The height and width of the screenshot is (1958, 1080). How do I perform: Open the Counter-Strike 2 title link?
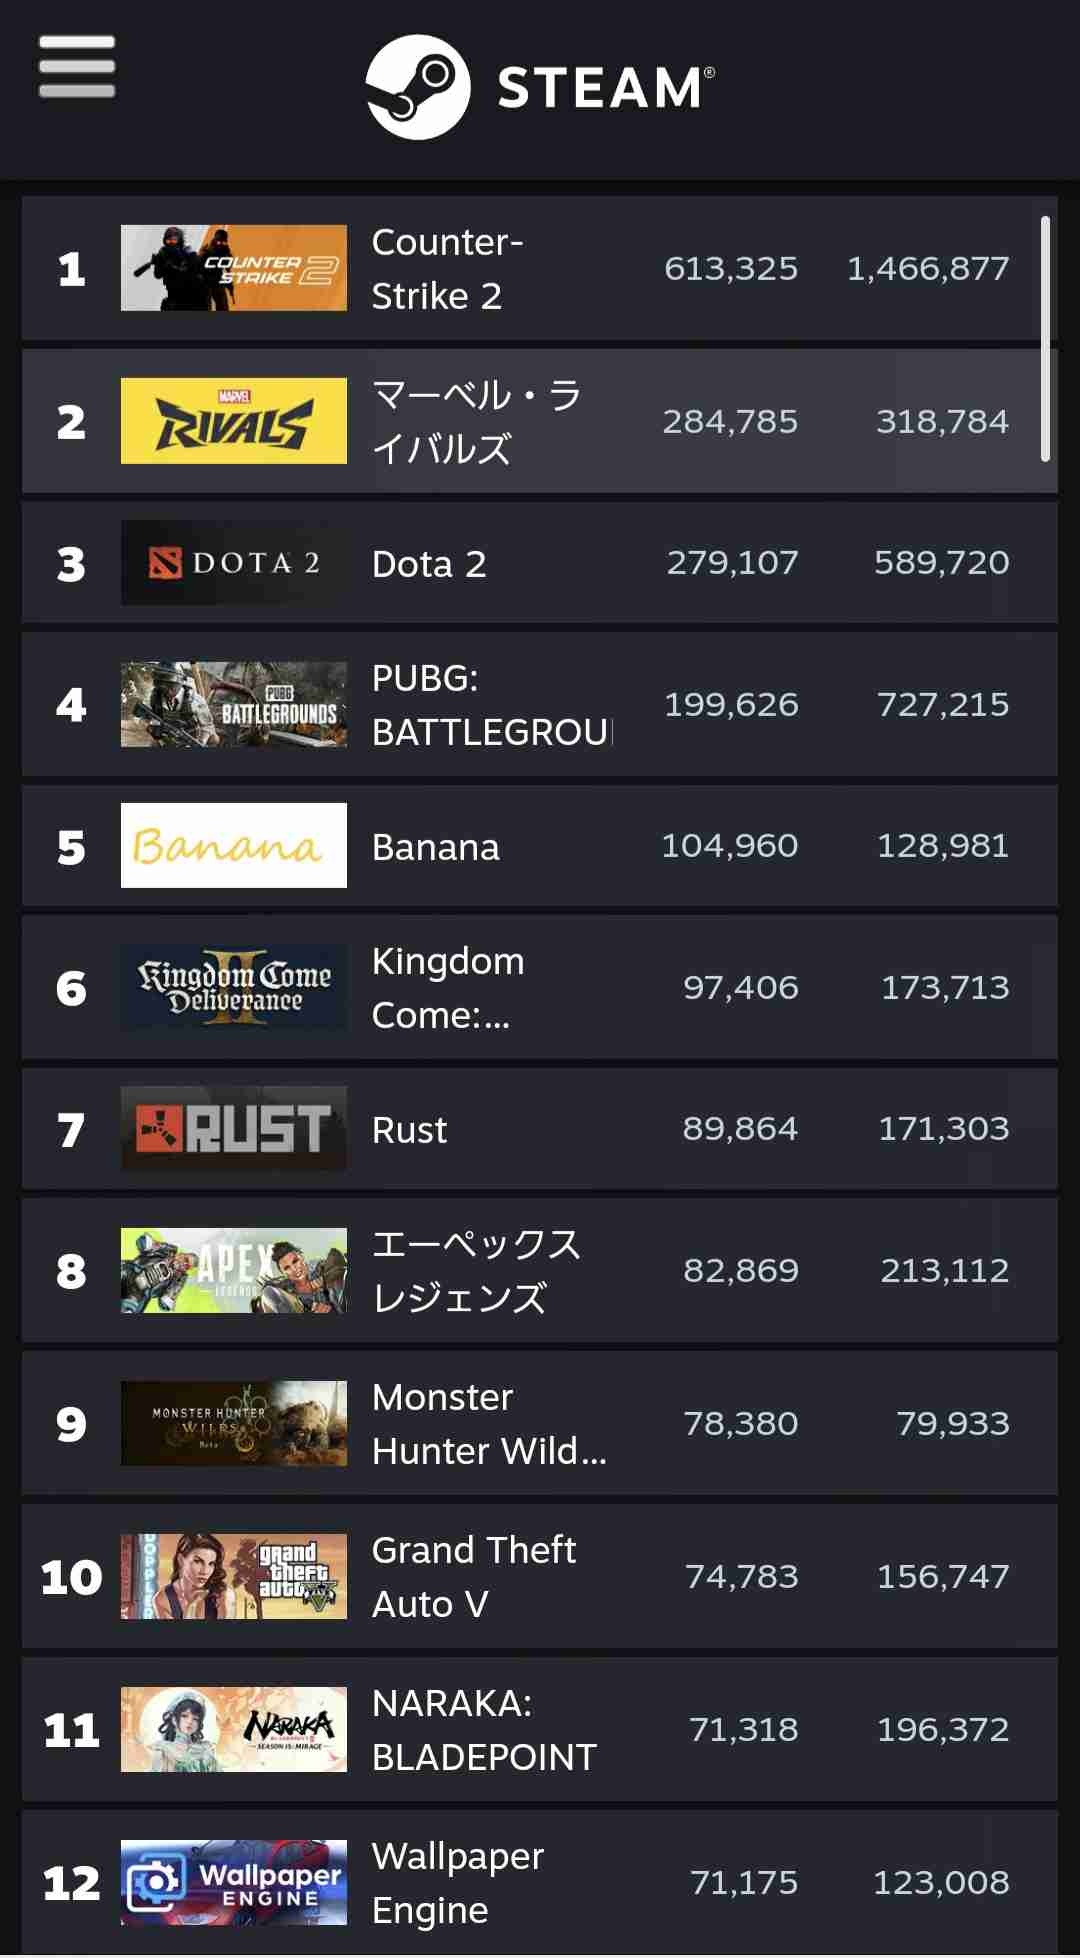[x=447, y=269]
